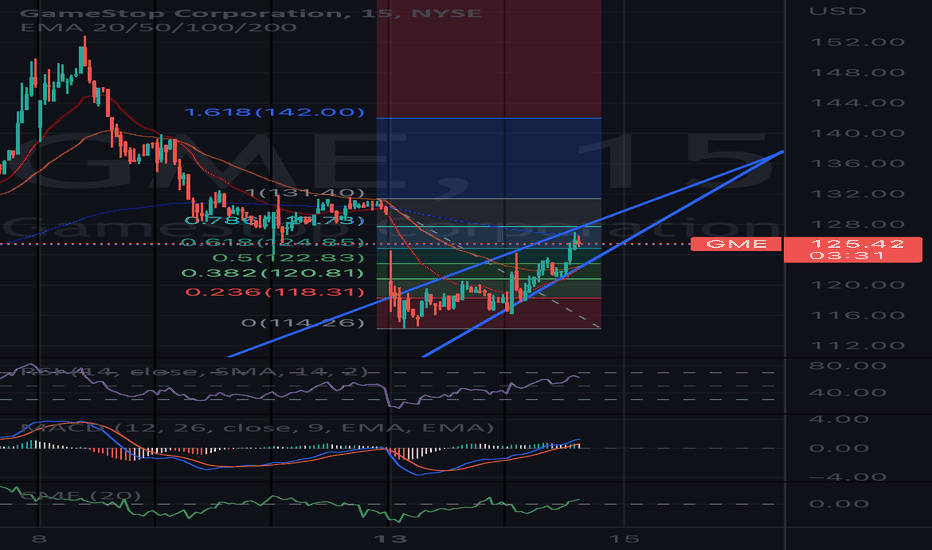Select the blue 1.618 Fibonacci extension zone
The image size is (932, 550).
489,158
